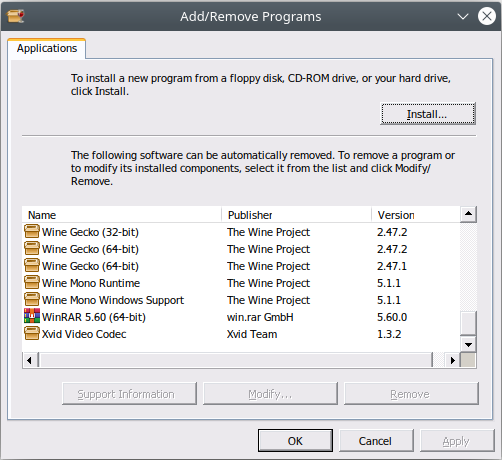
Task: Switch to the Applications tab
Action: coord(47,49)
